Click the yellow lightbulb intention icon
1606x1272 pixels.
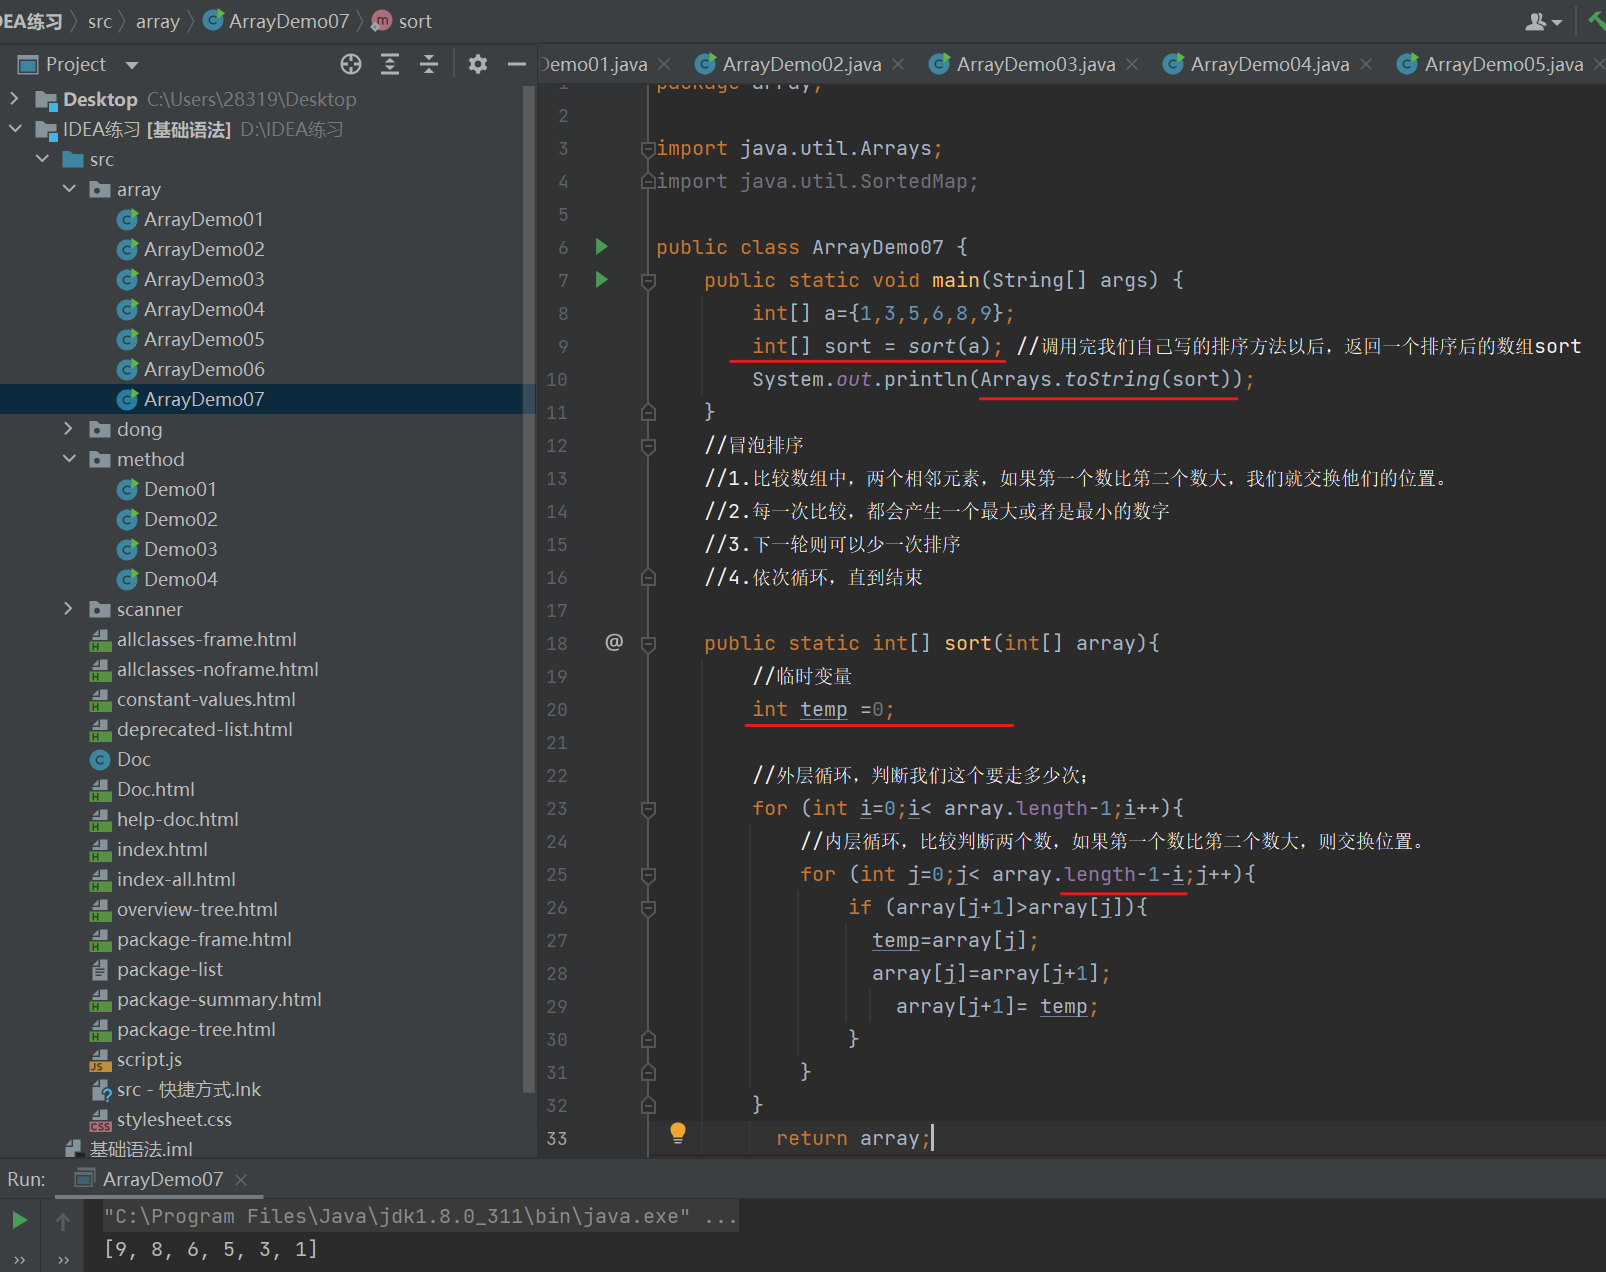pos(678,1132)
